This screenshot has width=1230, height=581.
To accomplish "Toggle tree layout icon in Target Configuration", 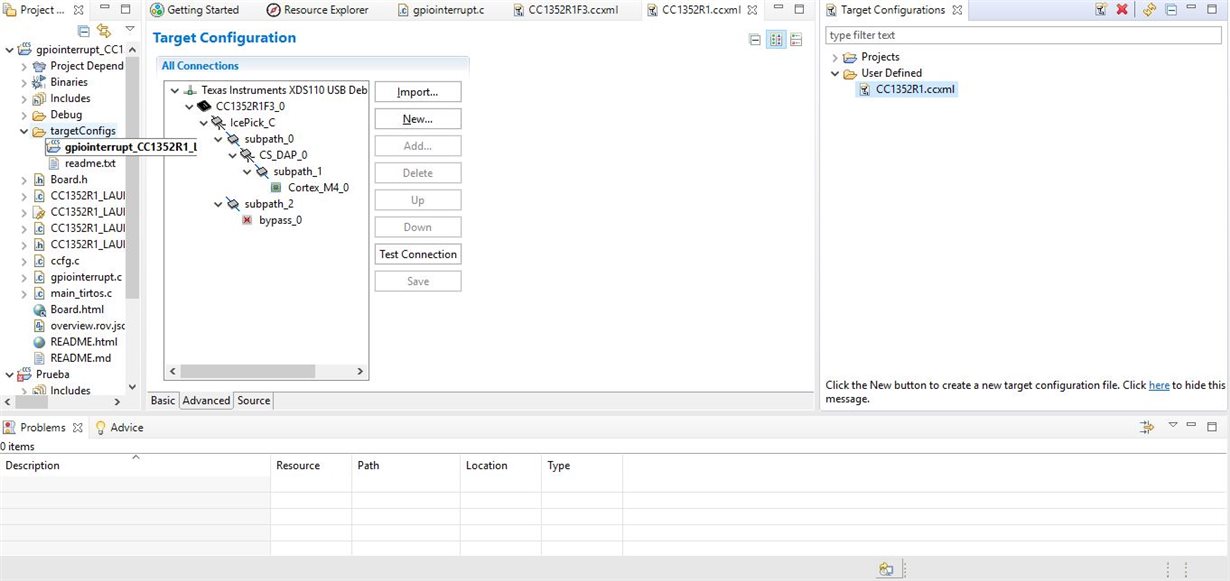I will click(776, 40).
